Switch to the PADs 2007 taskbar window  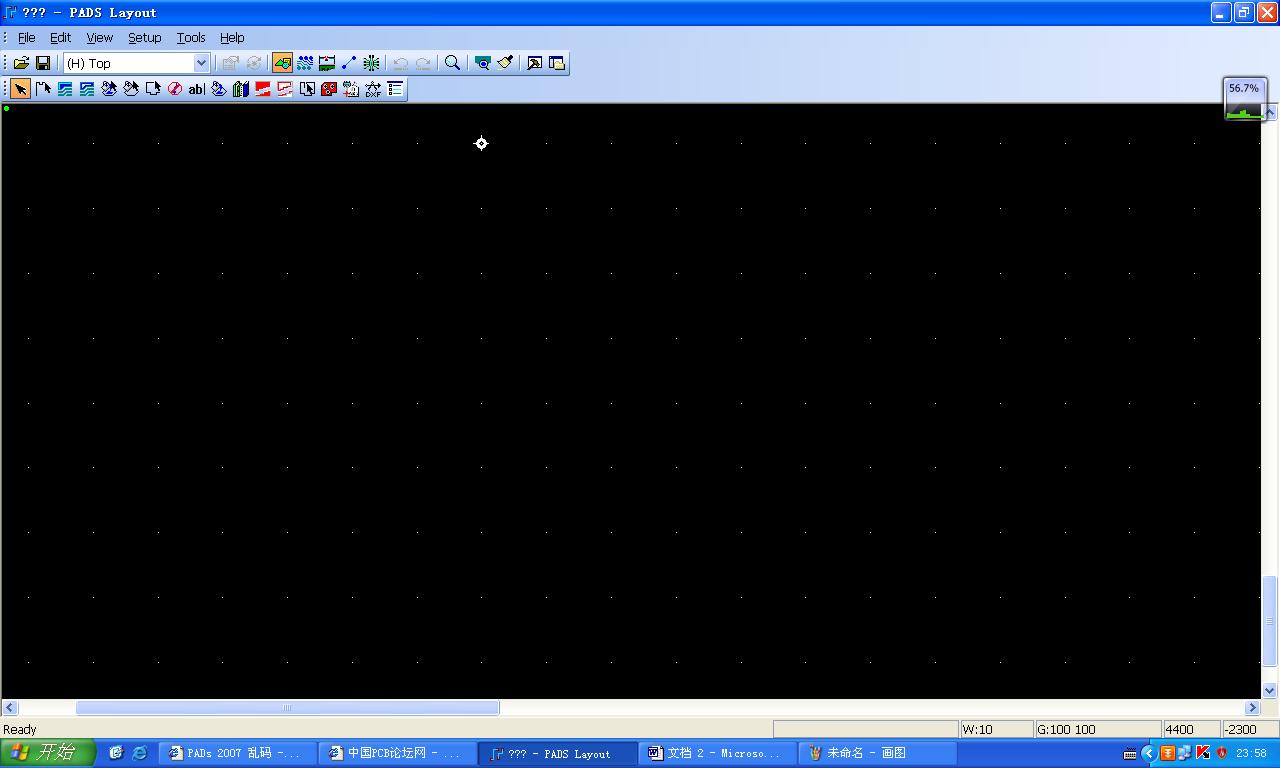(239, 753)
